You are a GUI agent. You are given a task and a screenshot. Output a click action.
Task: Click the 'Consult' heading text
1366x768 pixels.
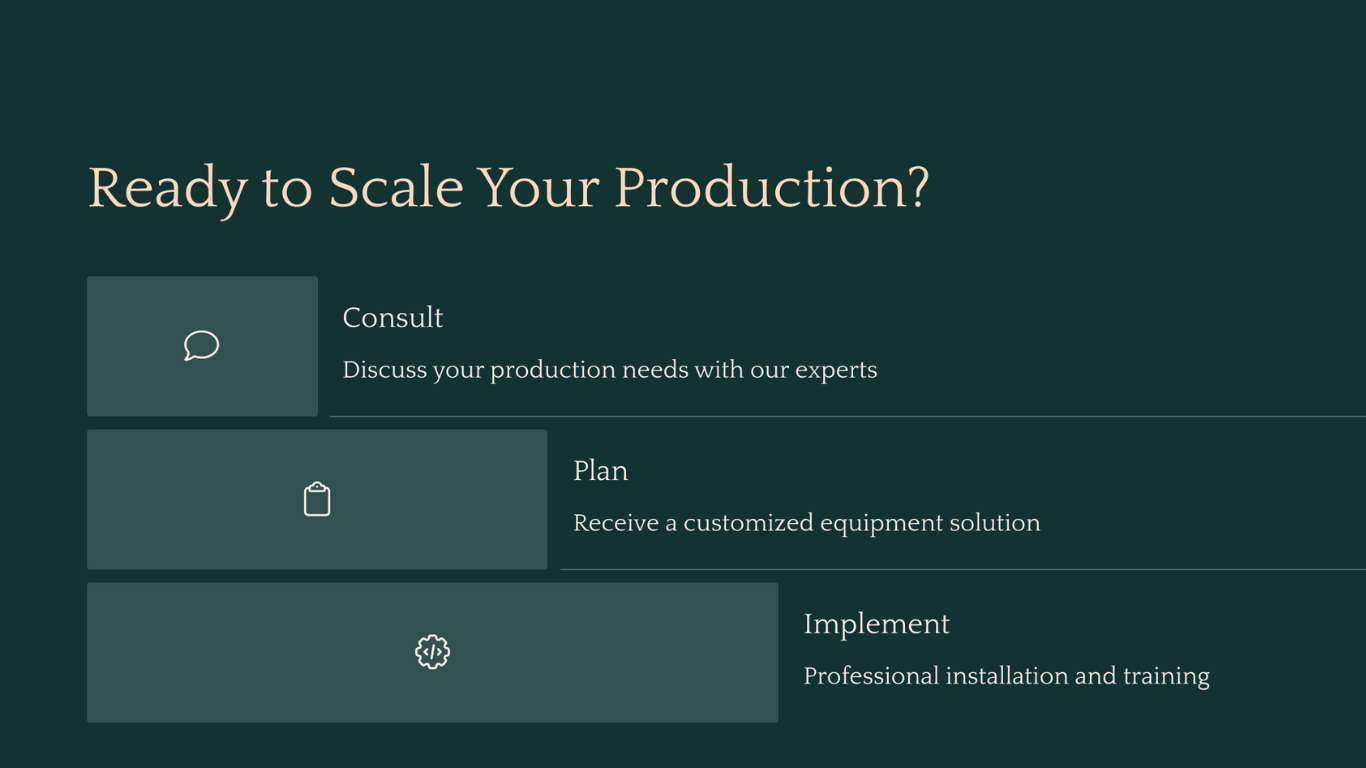[x=393, y=318]
